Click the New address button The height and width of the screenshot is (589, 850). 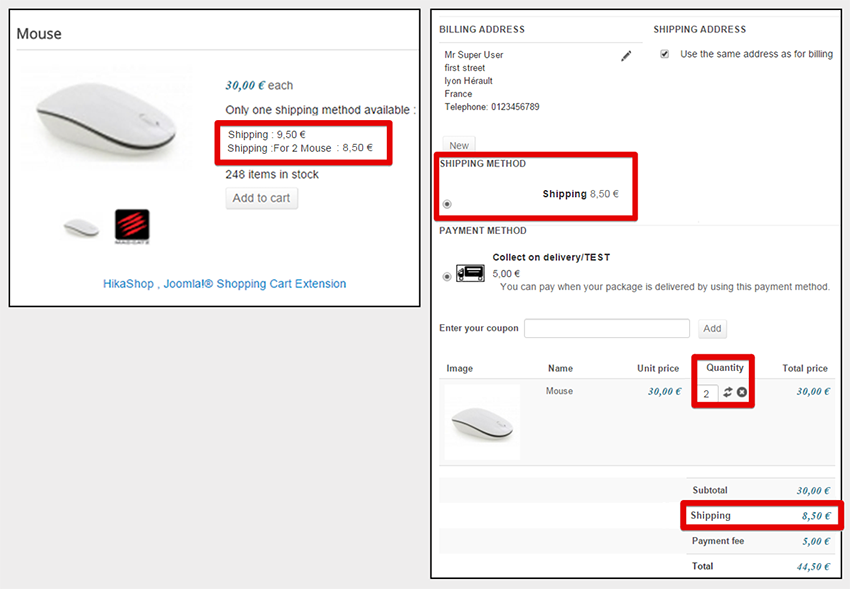tap(459, 145)
